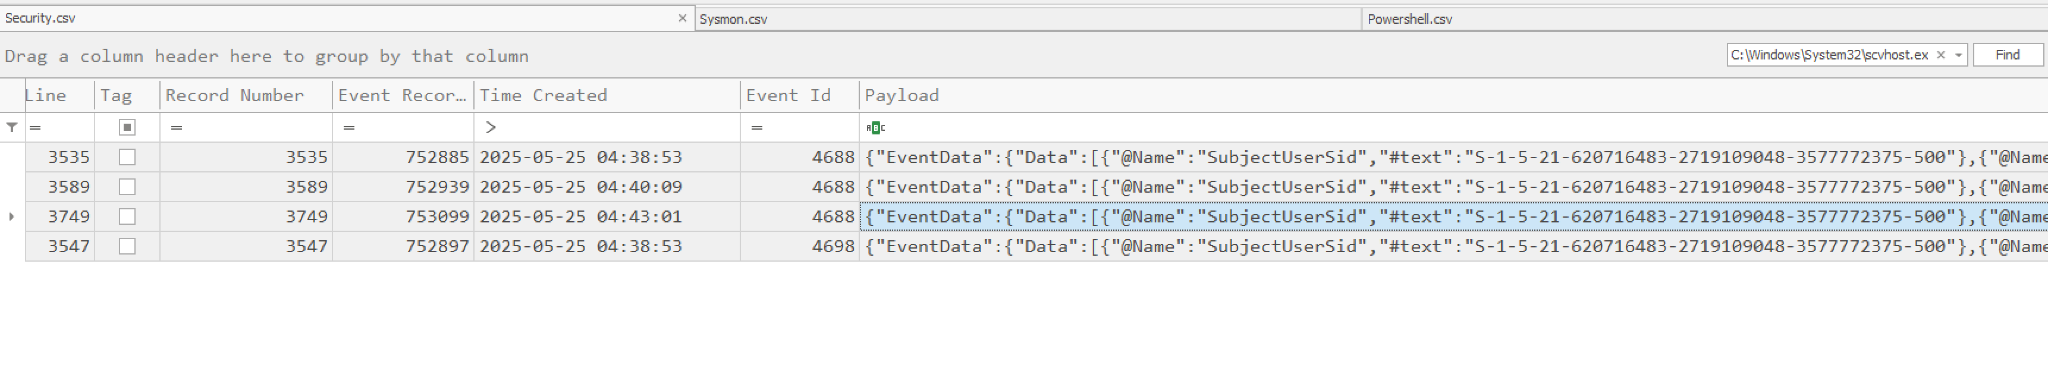The width and height of the screenshot is (2048, 383).
Task: Sort by the Payload column header
Action: [1454, 95]
